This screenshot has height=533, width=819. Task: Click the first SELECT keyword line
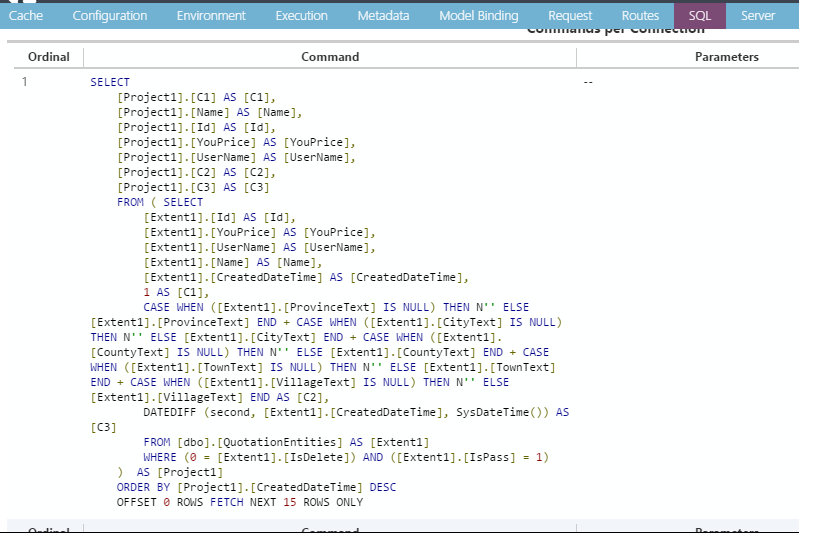tap(110, 82)
